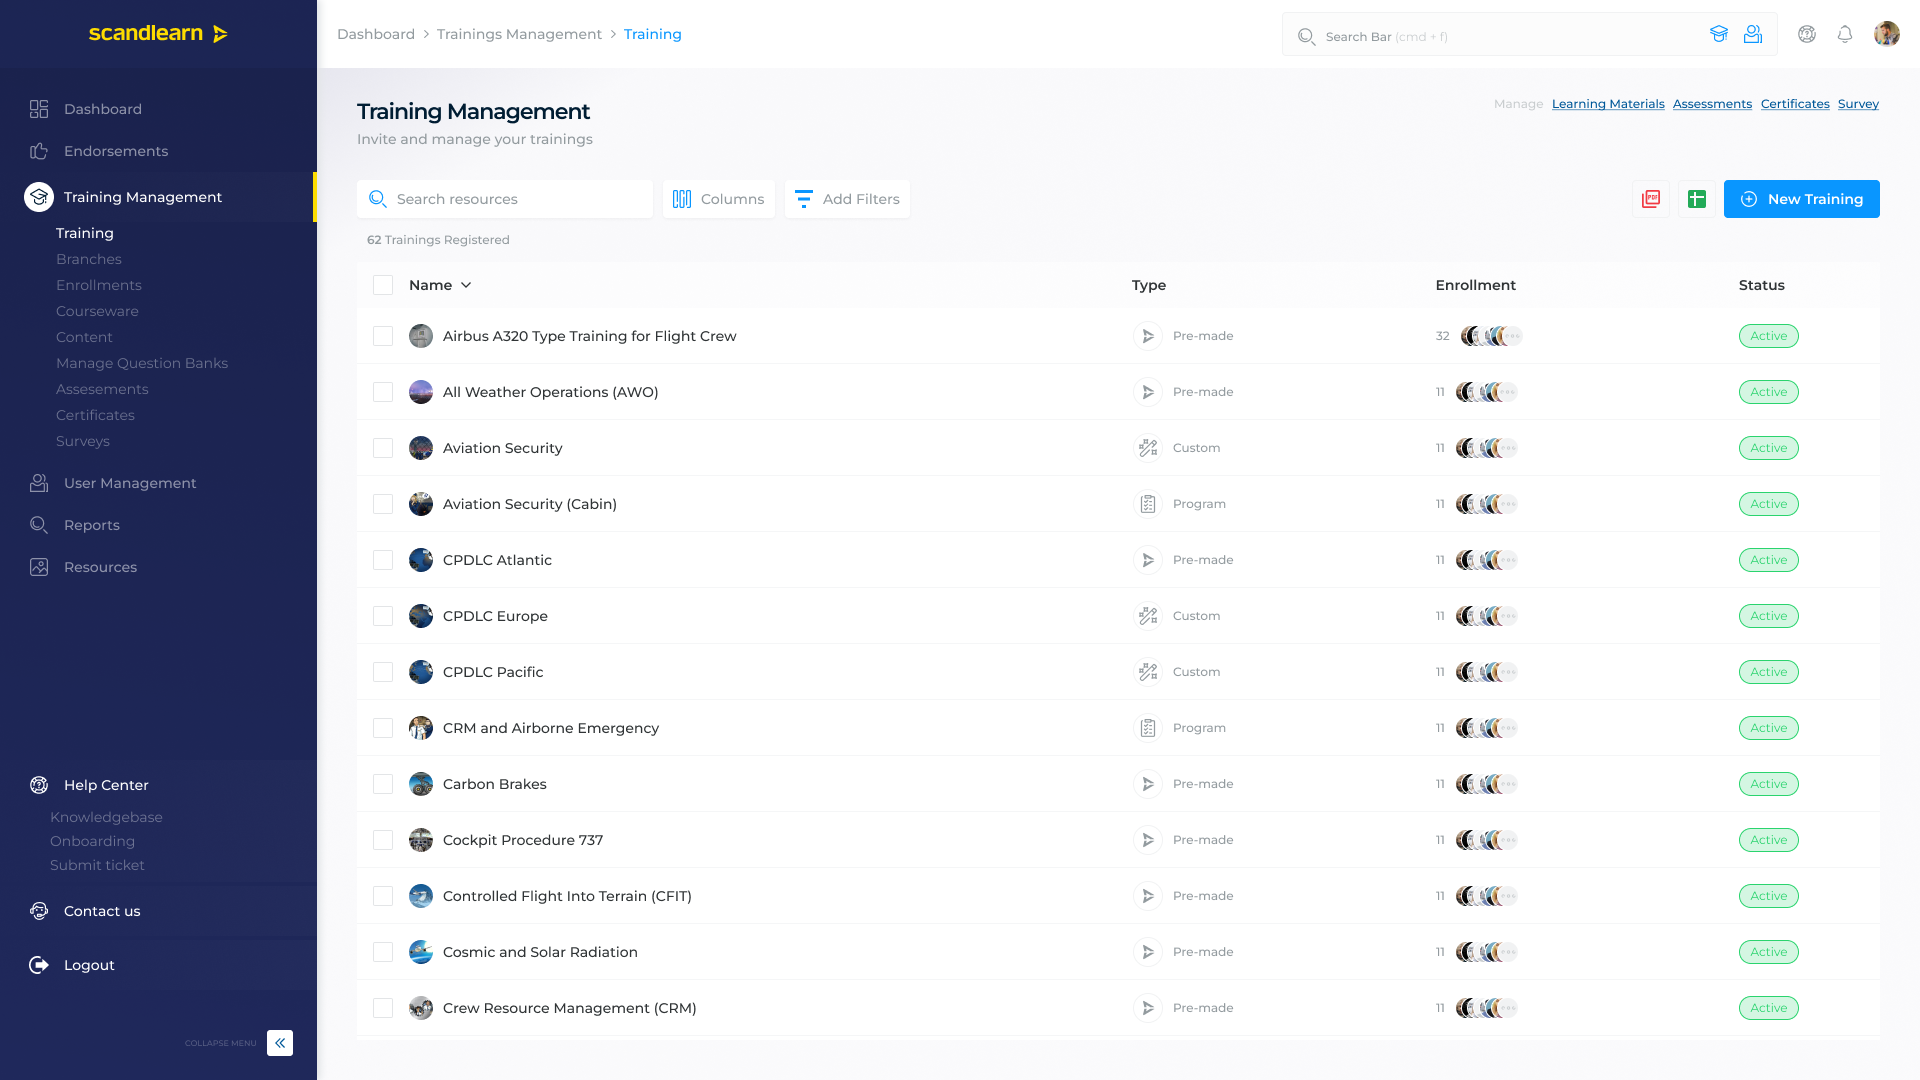Click the Training Management cap icon
The image size is (1920, 1080).
[39, 197]
